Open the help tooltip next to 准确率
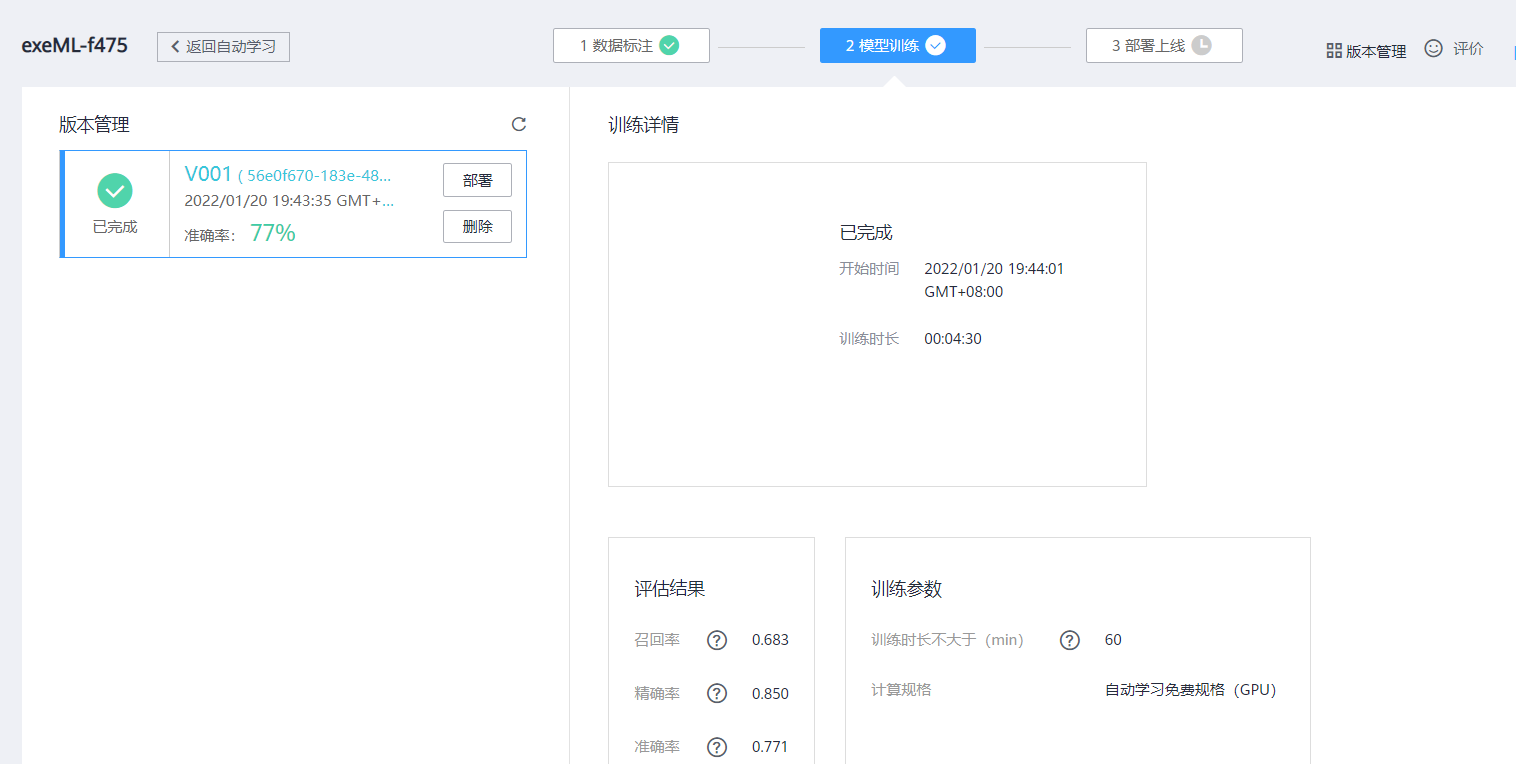1516x764 pixels. pos(717,746)
